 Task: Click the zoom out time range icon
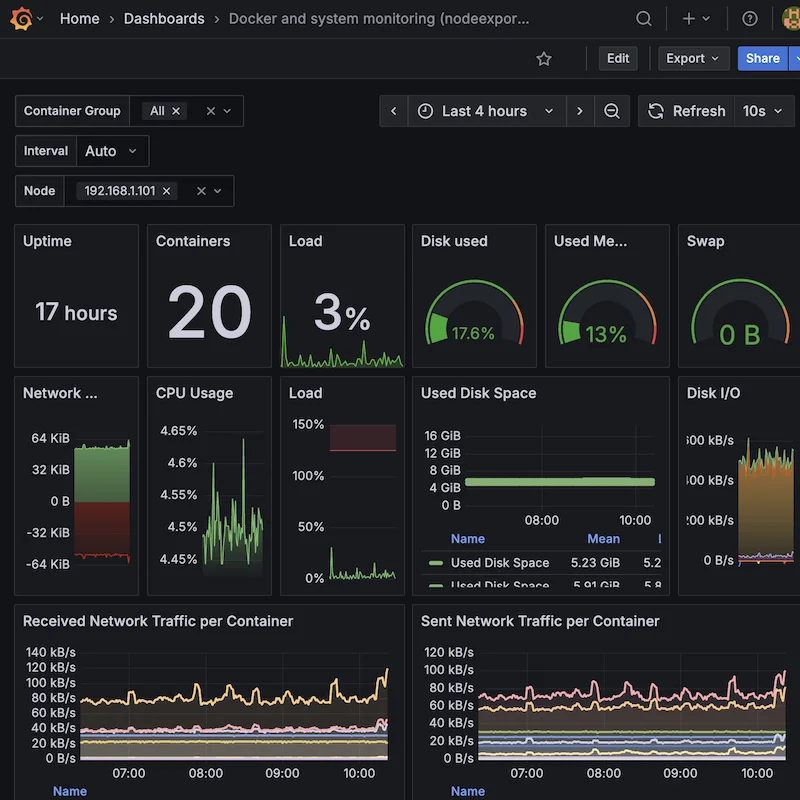click(613, 111)
